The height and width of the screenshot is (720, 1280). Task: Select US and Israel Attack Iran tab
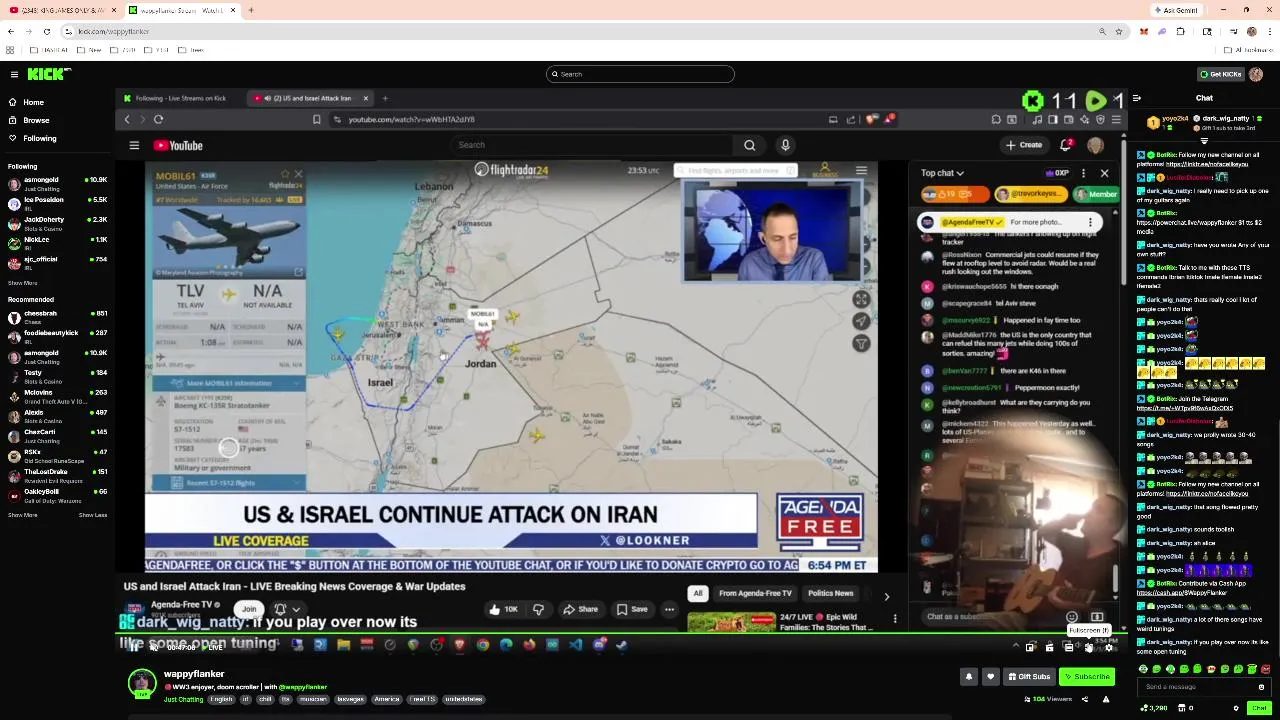coord(310,98)
